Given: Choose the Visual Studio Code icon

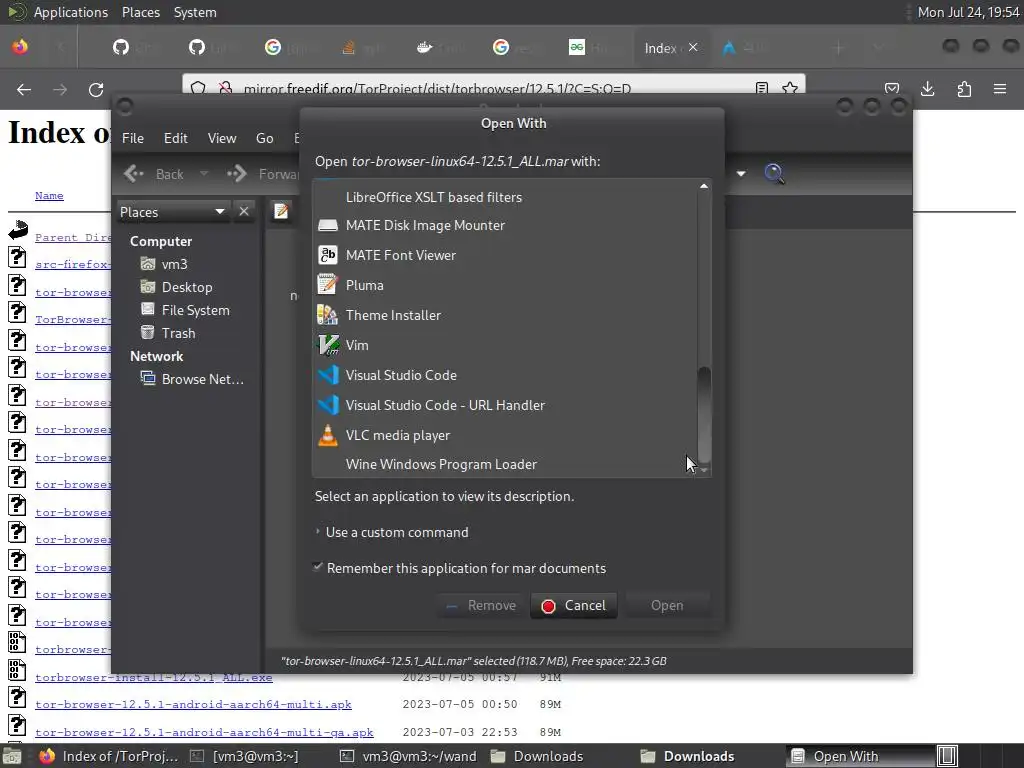Looking at the screenshot, I should coord(327,376).
